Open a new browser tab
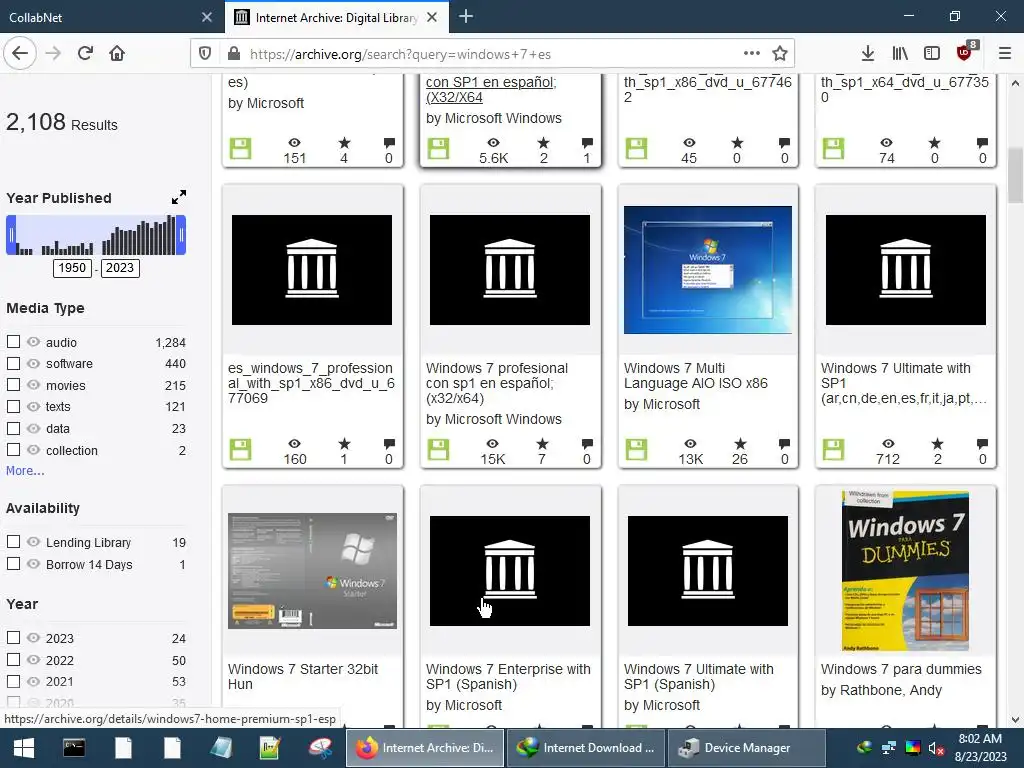Viewport: 1024px width, 768px height. (466, 16)
